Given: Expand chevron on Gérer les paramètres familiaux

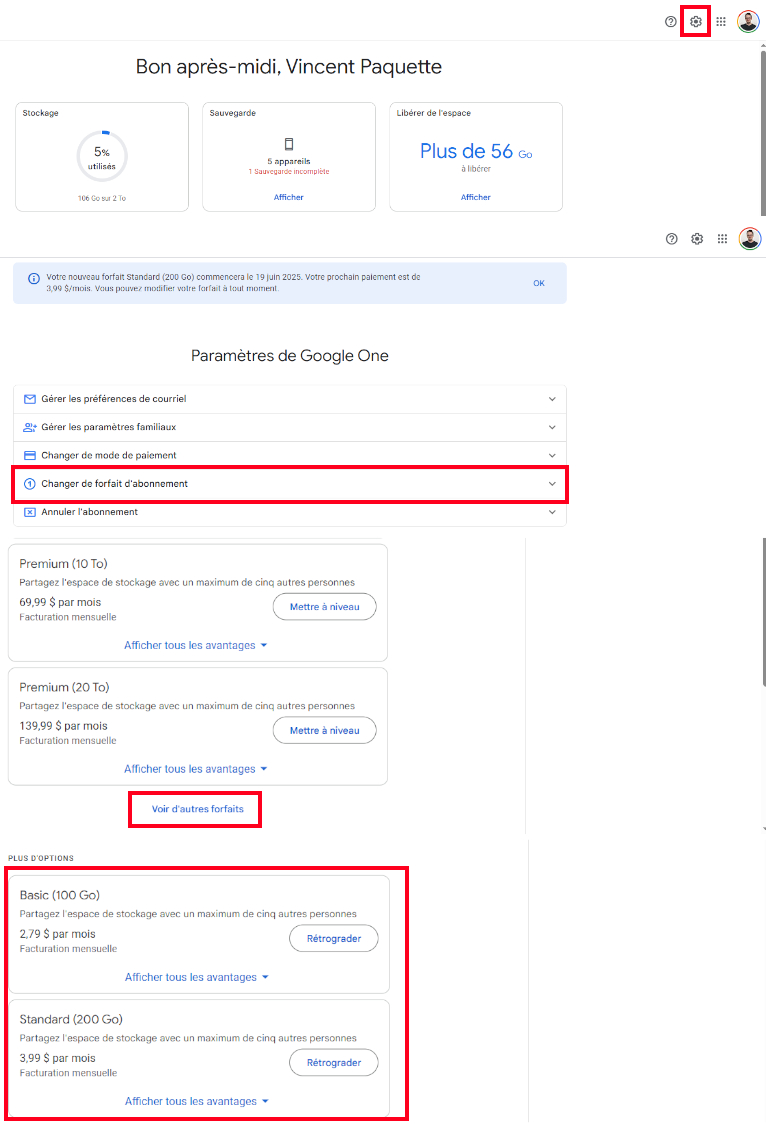Looking at the screenshot, I should click(552, 427).
